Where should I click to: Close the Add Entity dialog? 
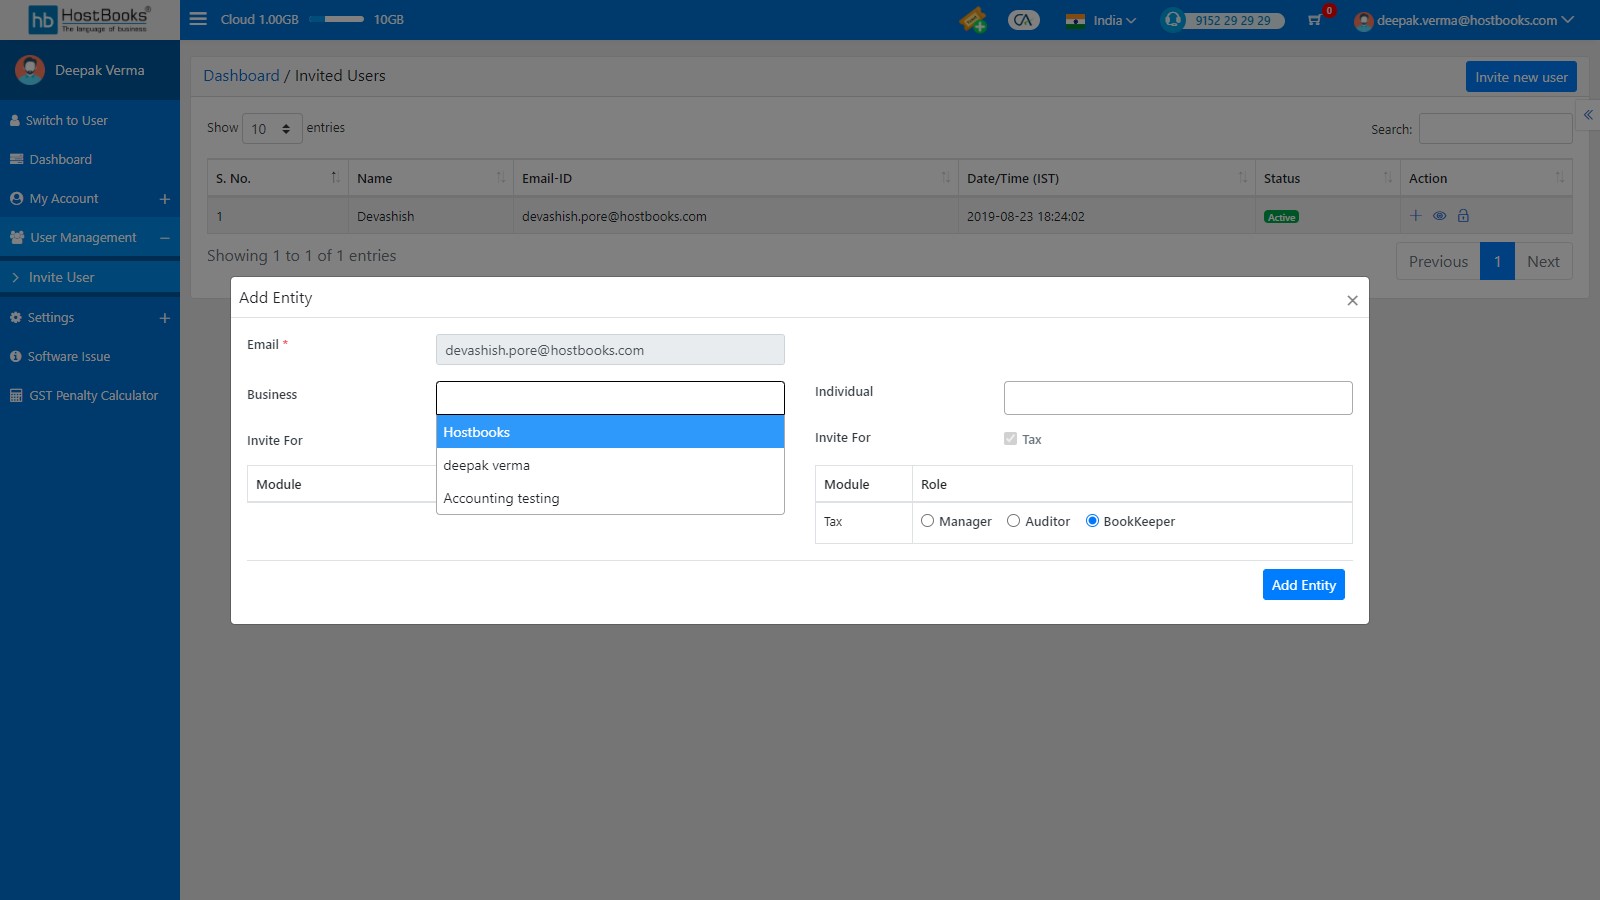click(x=1352, y=300)
